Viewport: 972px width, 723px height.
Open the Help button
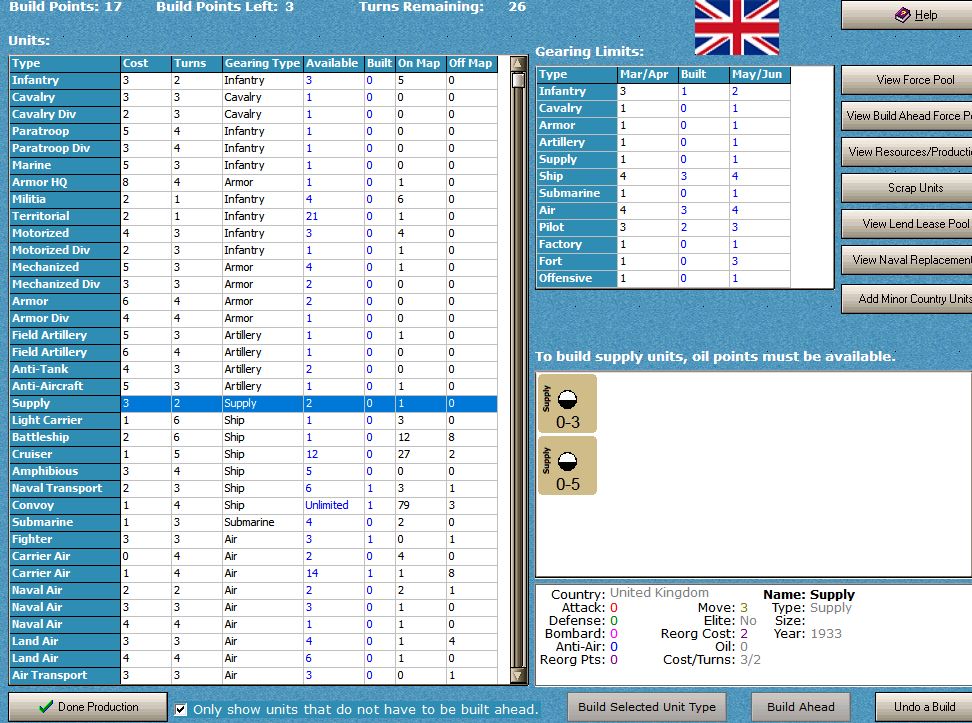pyautogui.click(x=907, y=15)
